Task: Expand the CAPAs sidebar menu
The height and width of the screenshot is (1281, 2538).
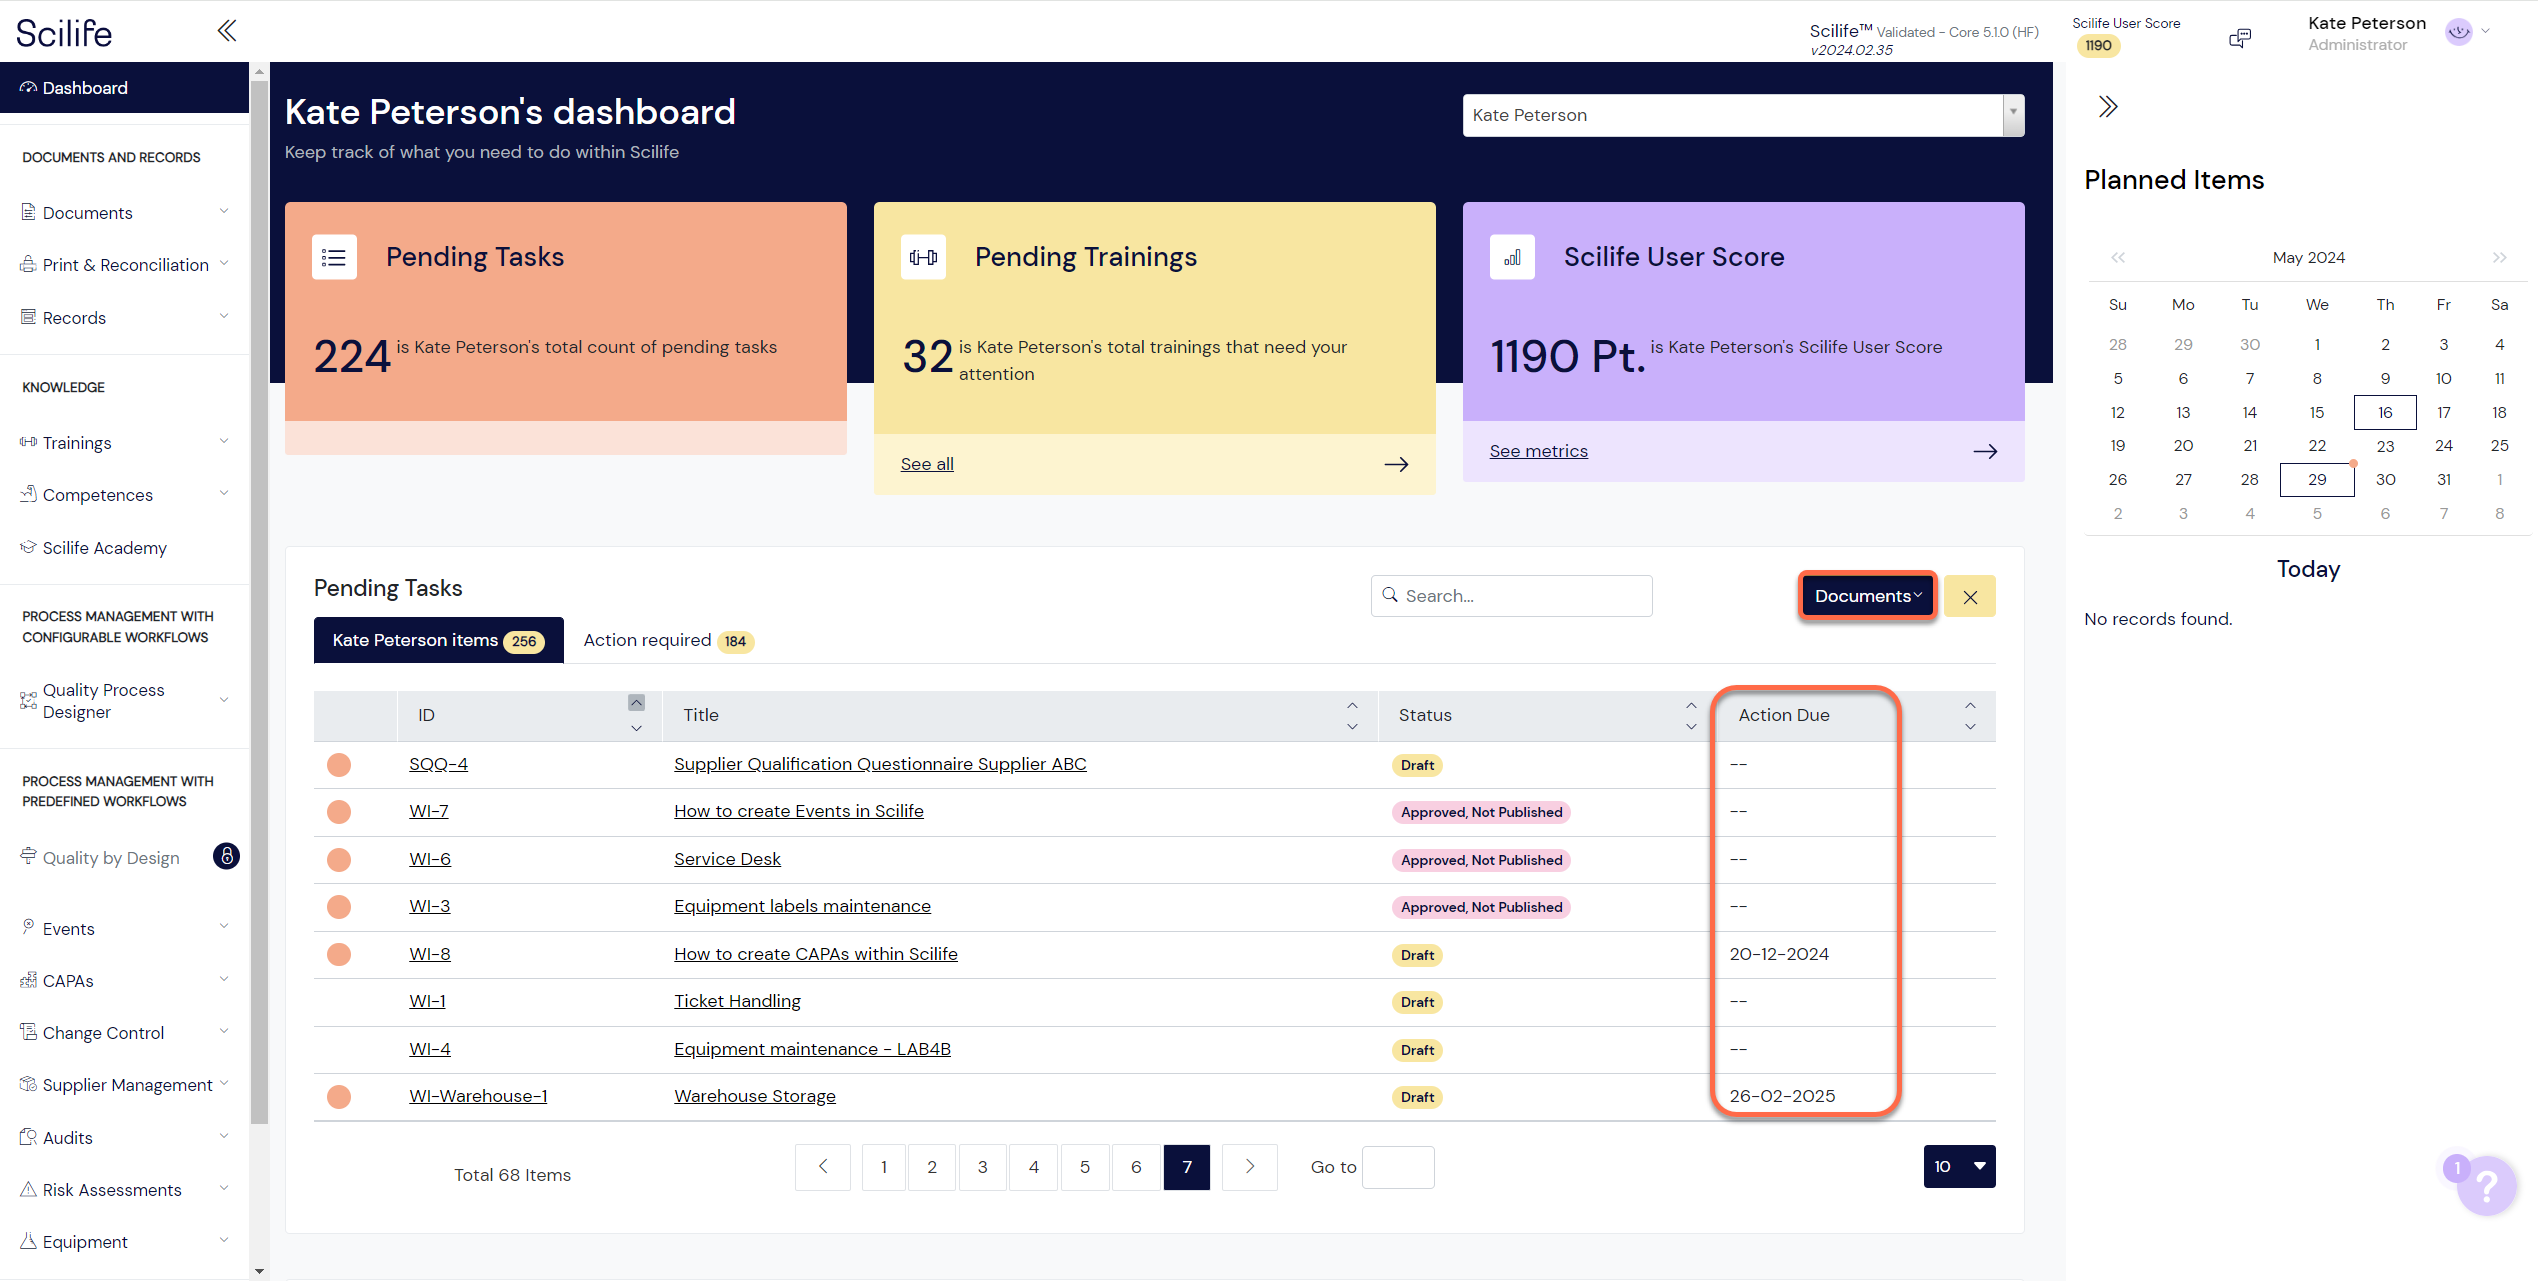Action: coord(224,979)
